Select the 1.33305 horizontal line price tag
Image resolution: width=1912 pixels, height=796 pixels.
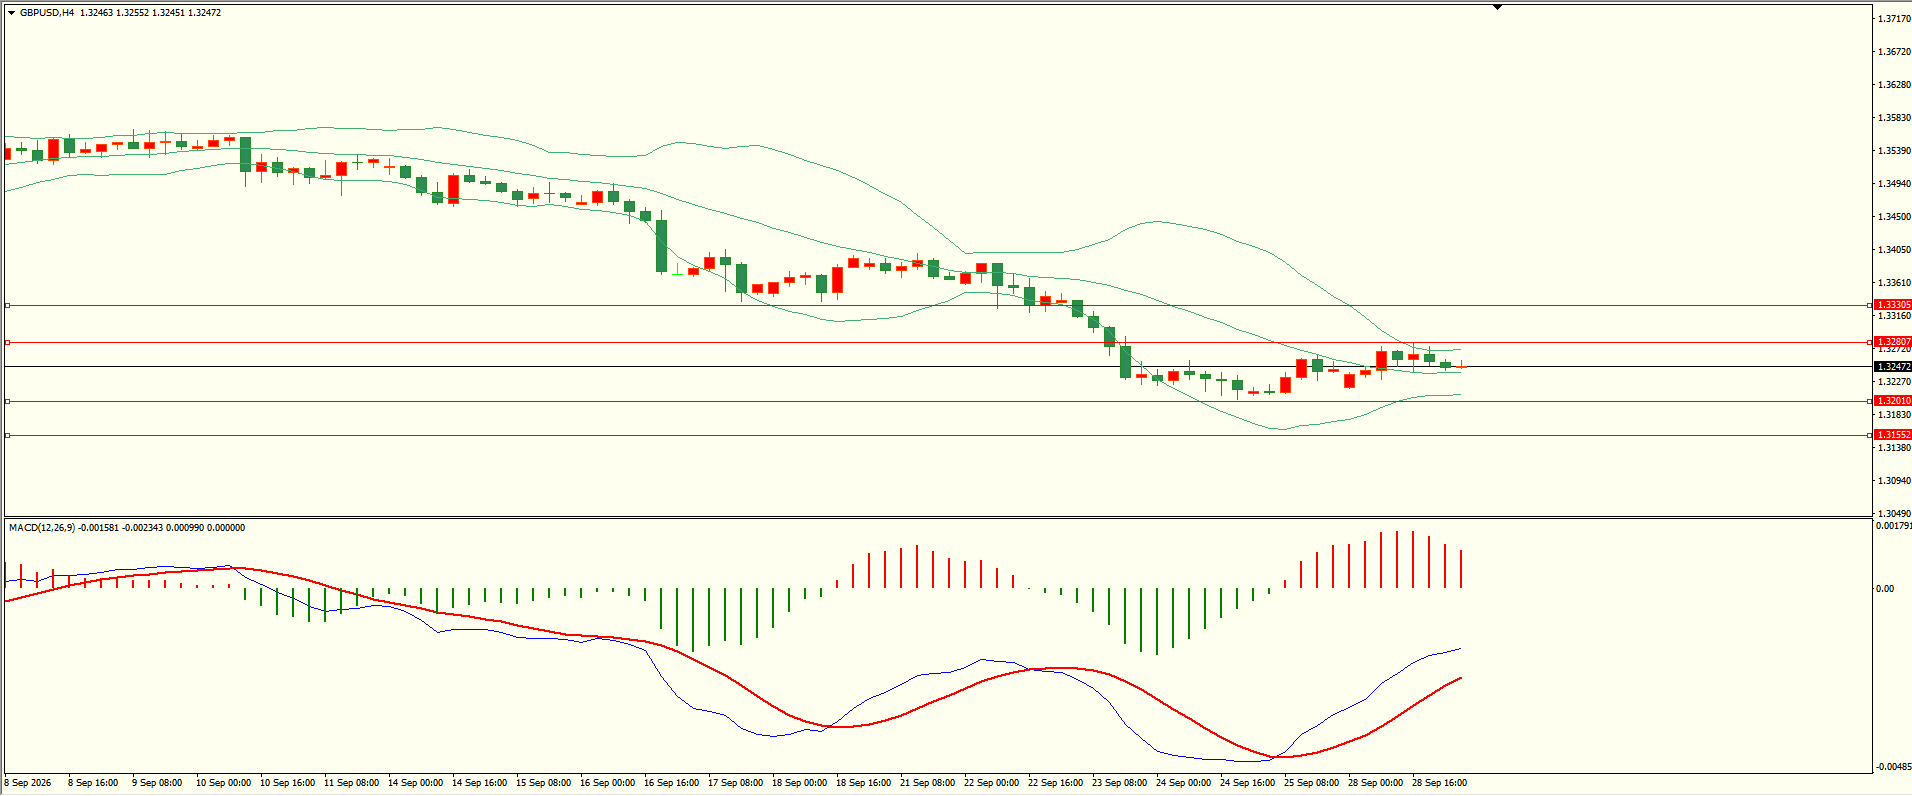(x=1893, y=305)
